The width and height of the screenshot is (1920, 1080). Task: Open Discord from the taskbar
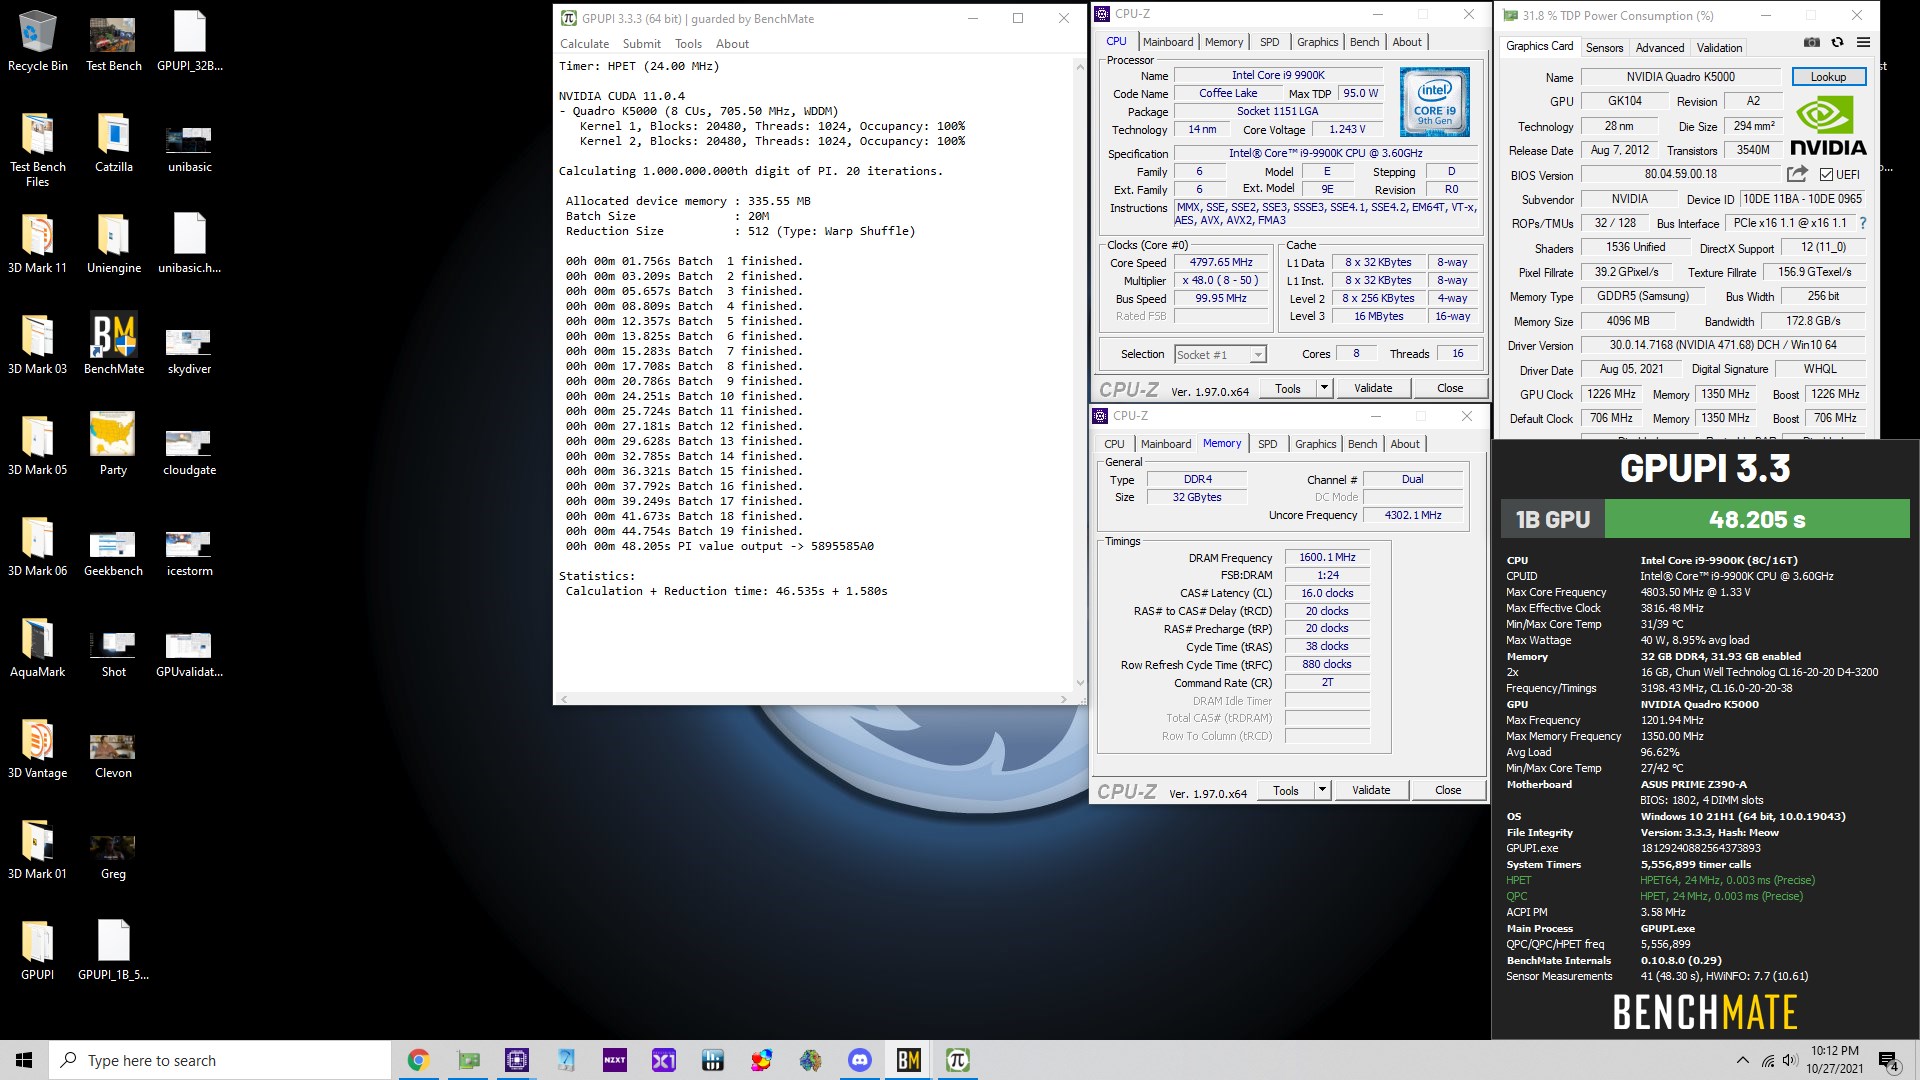click(x=860, y=1060)
